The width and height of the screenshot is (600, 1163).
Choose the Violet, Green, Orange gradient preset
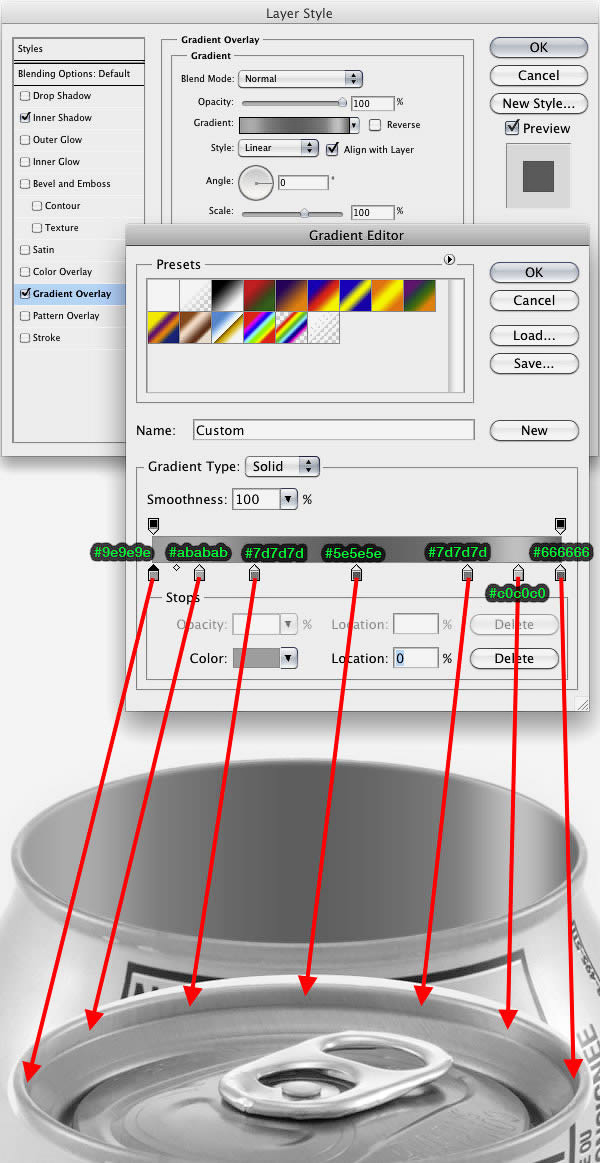tap(419, 295)
